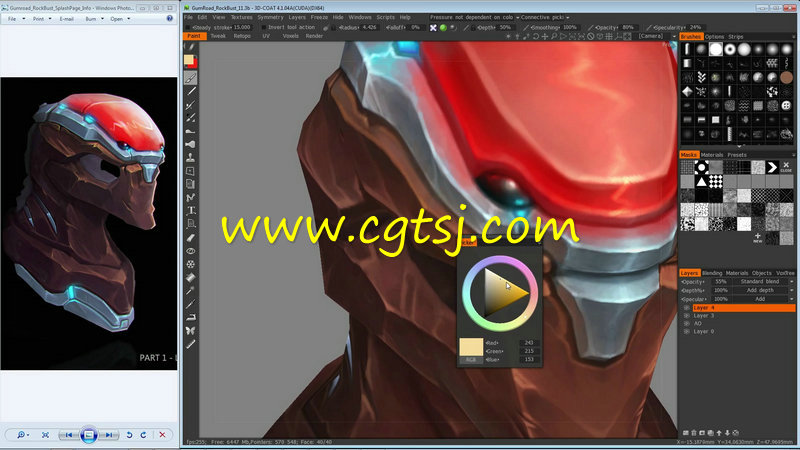The image size is (800, 450).
Task: Enable the Invert tool action checkbox
Action: tap(264, 28)
